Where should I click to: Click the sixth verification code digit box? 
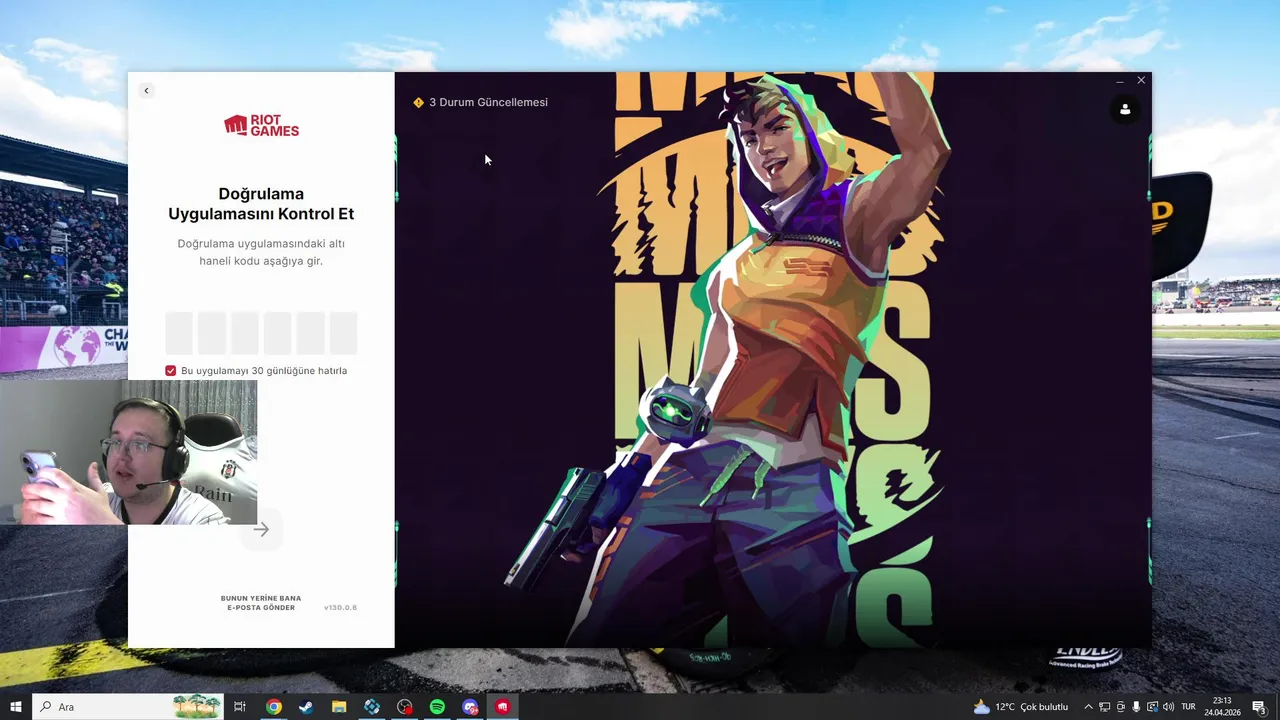344,333
